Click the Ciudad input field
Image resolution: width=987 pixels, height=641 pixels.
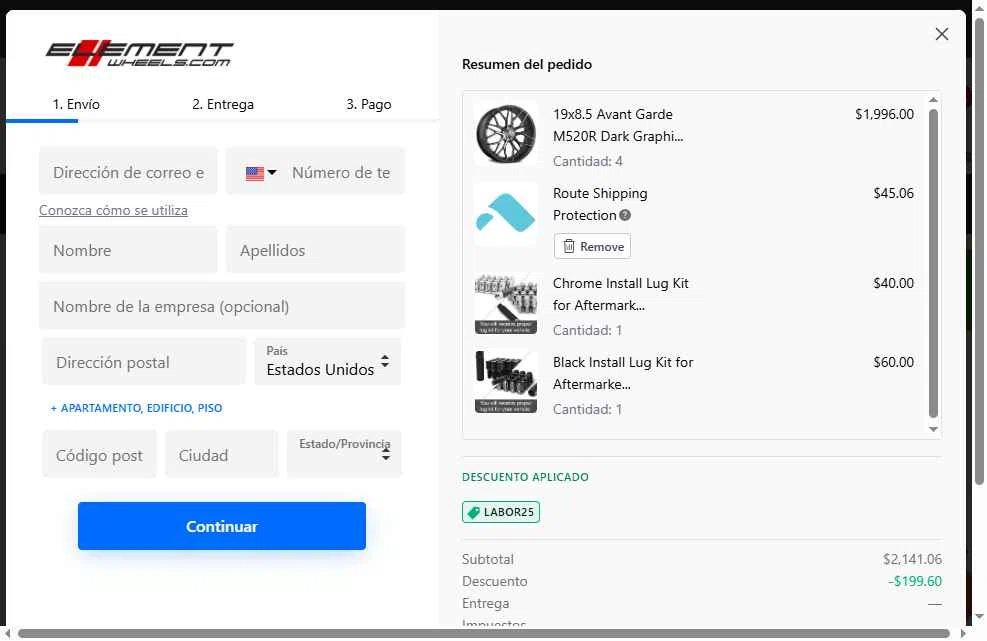click(222, 455)
